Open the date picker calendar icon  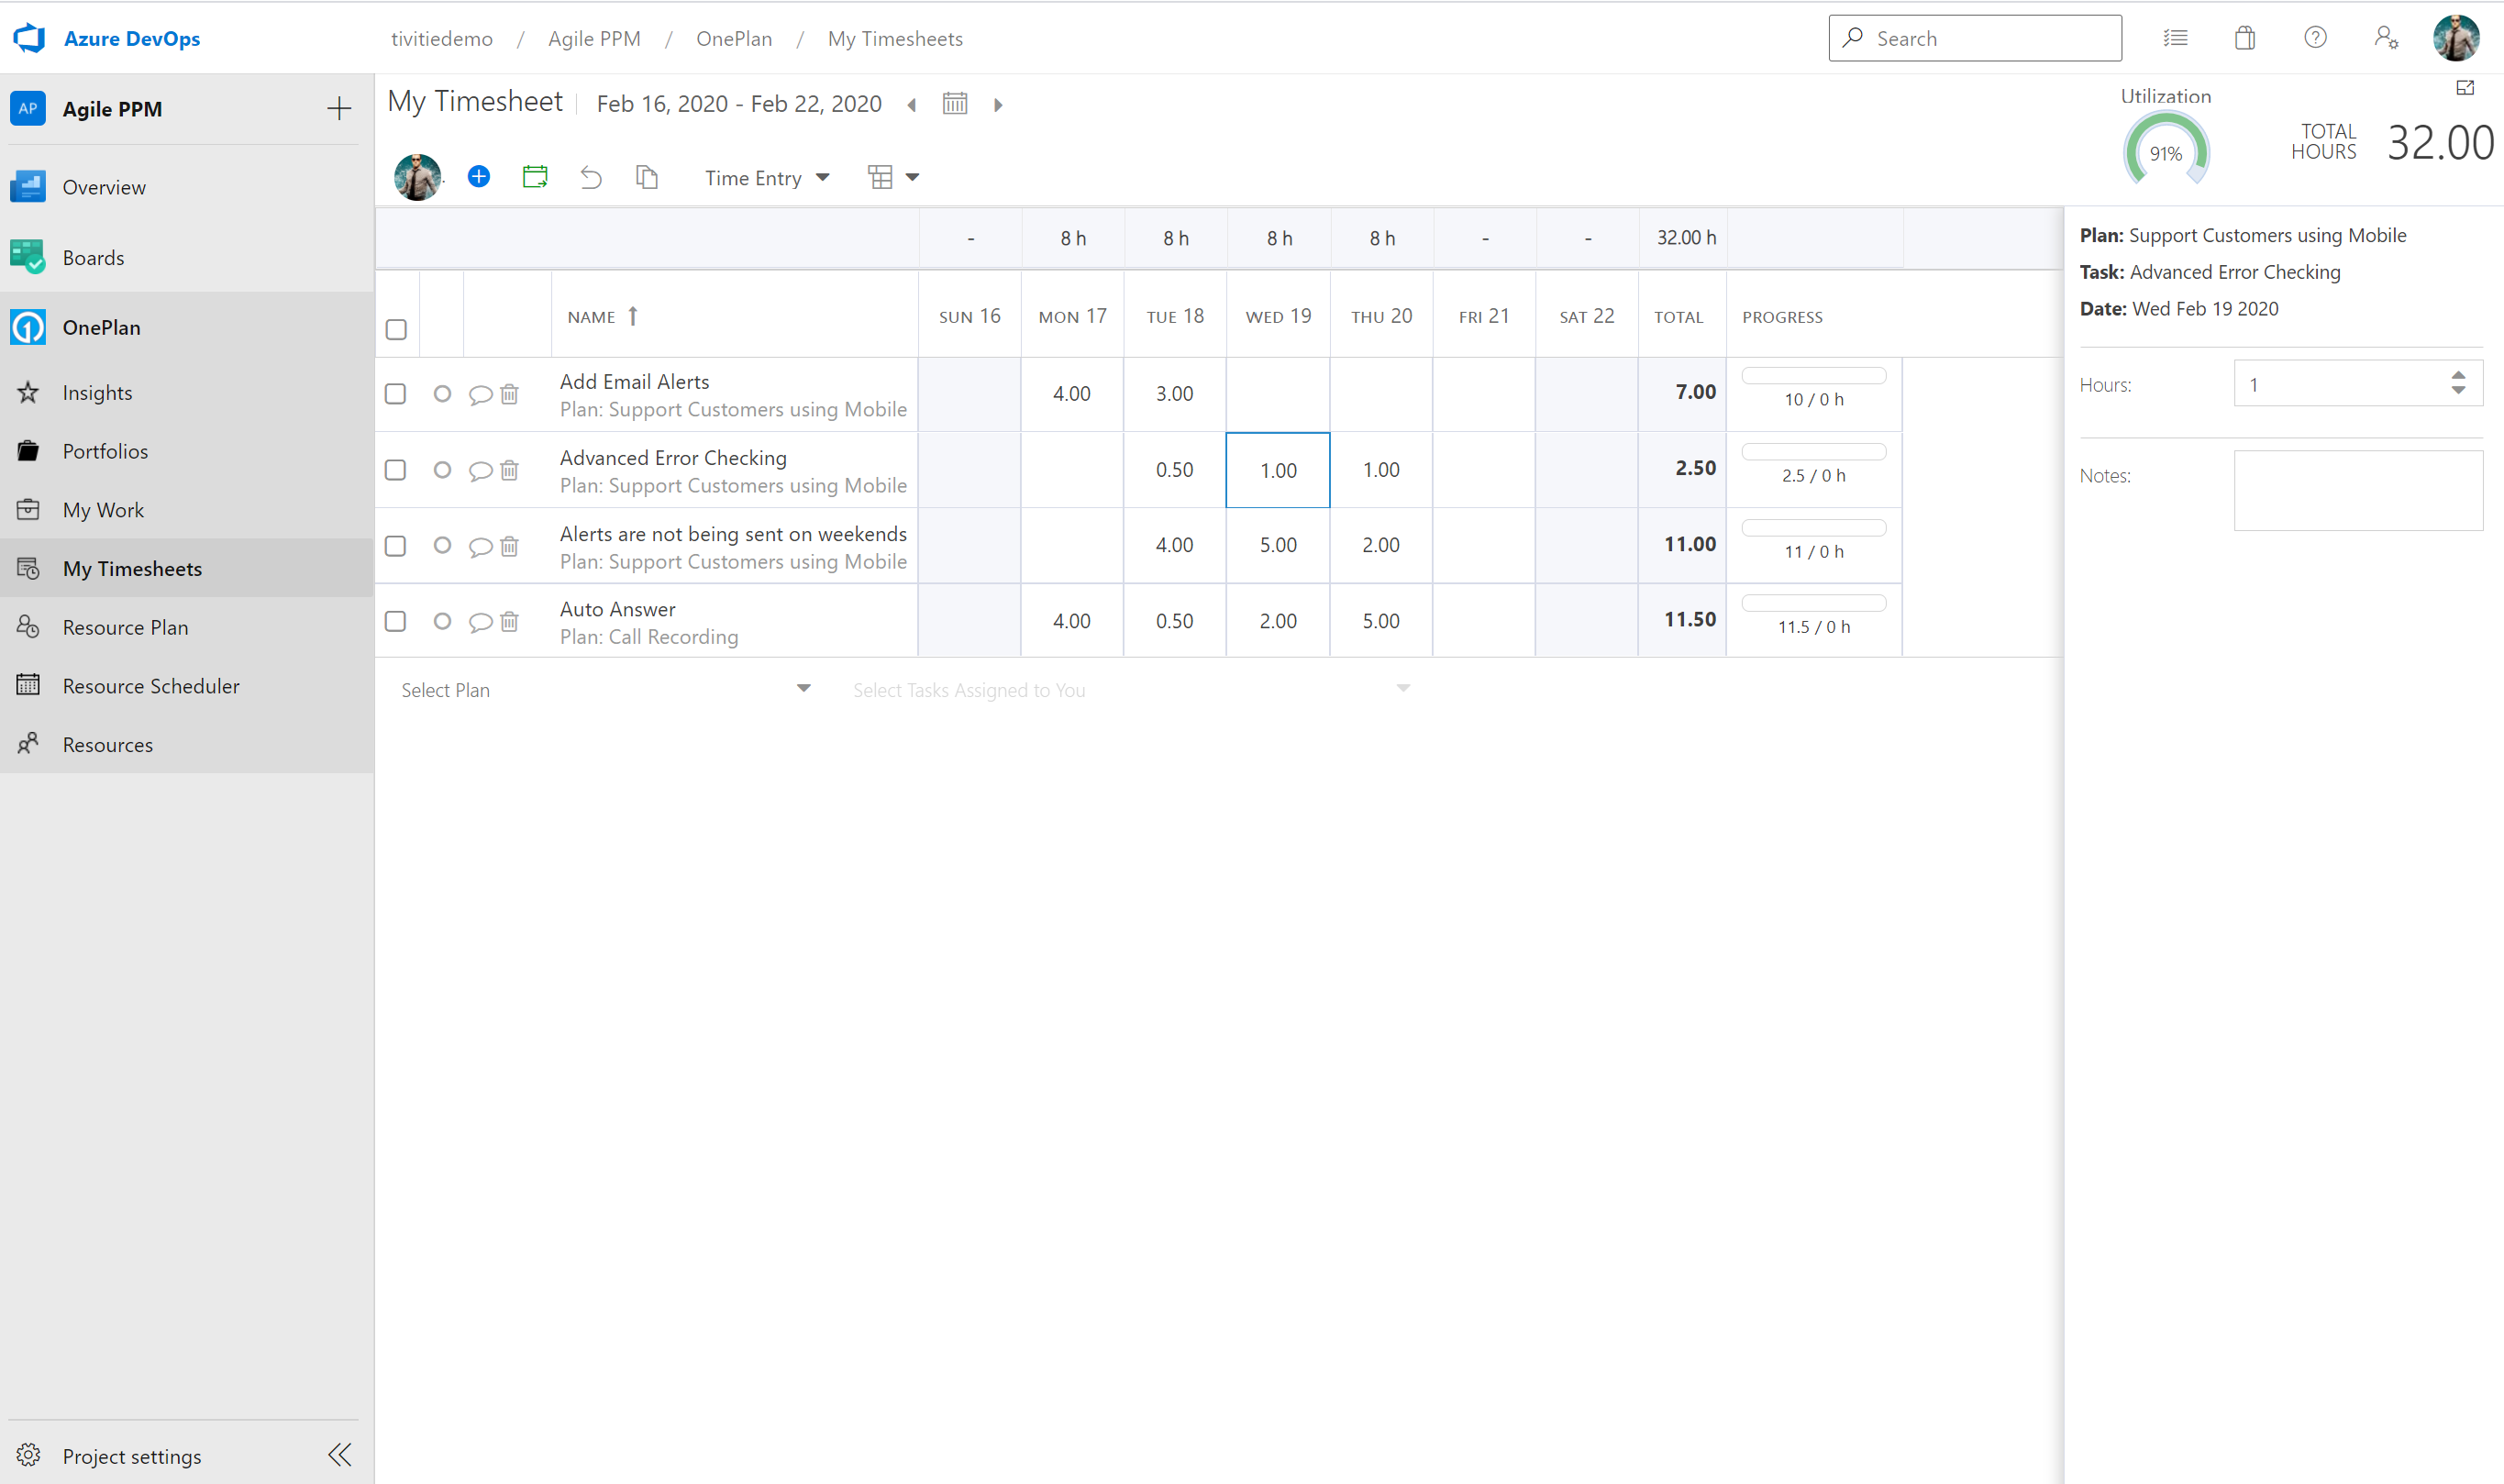coord(955,103)
